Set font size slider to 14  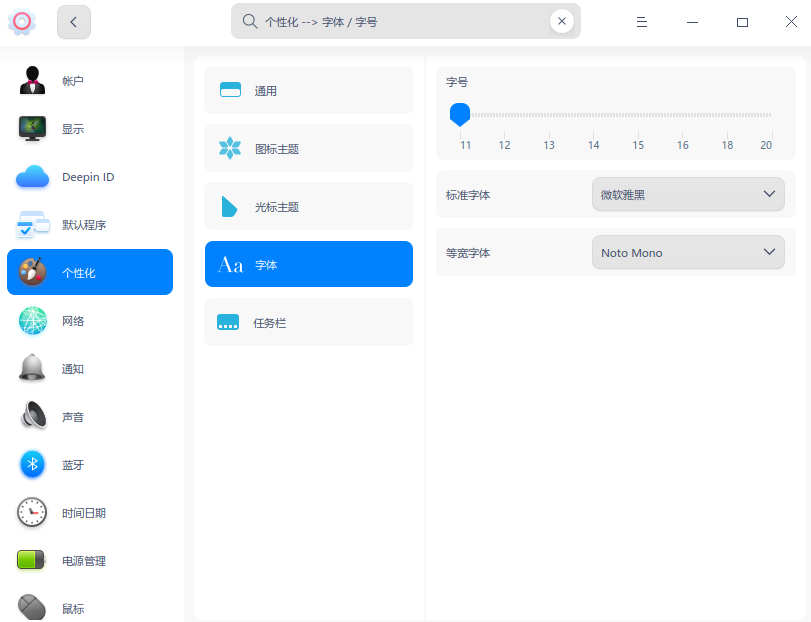pyautogui.click(x=593, y=115)
